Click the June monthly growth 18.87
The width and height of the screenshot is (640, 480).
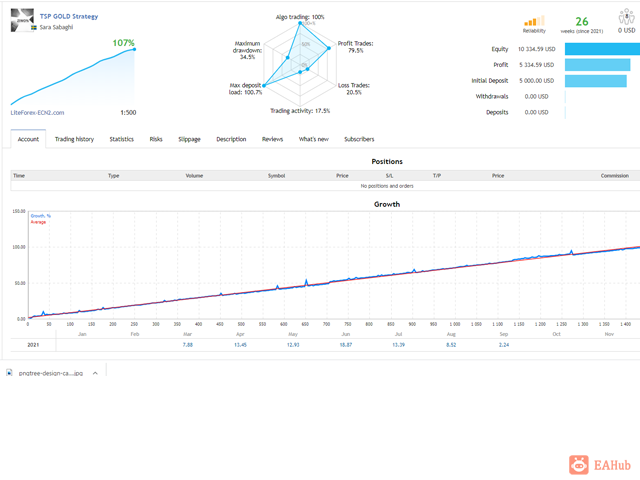[x=346, y=345]
